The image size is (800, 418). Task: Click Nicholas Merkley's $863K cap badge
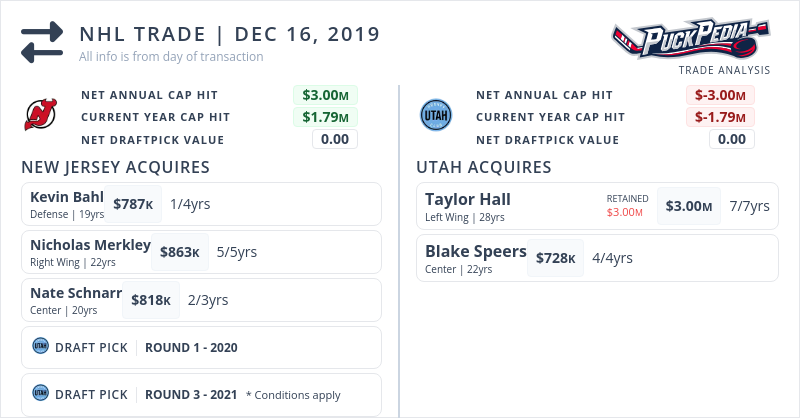(x=181, y=252)
